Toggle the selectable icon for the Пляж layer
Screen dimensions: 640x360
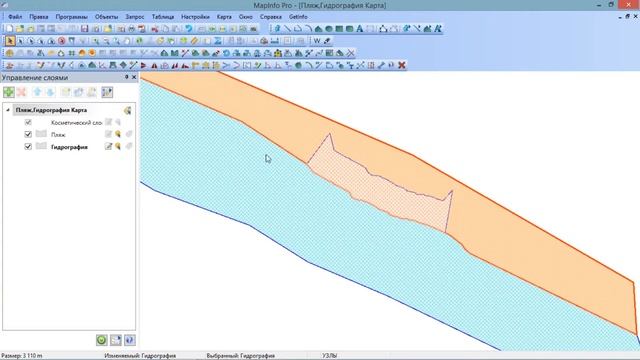tap(118, 134)
